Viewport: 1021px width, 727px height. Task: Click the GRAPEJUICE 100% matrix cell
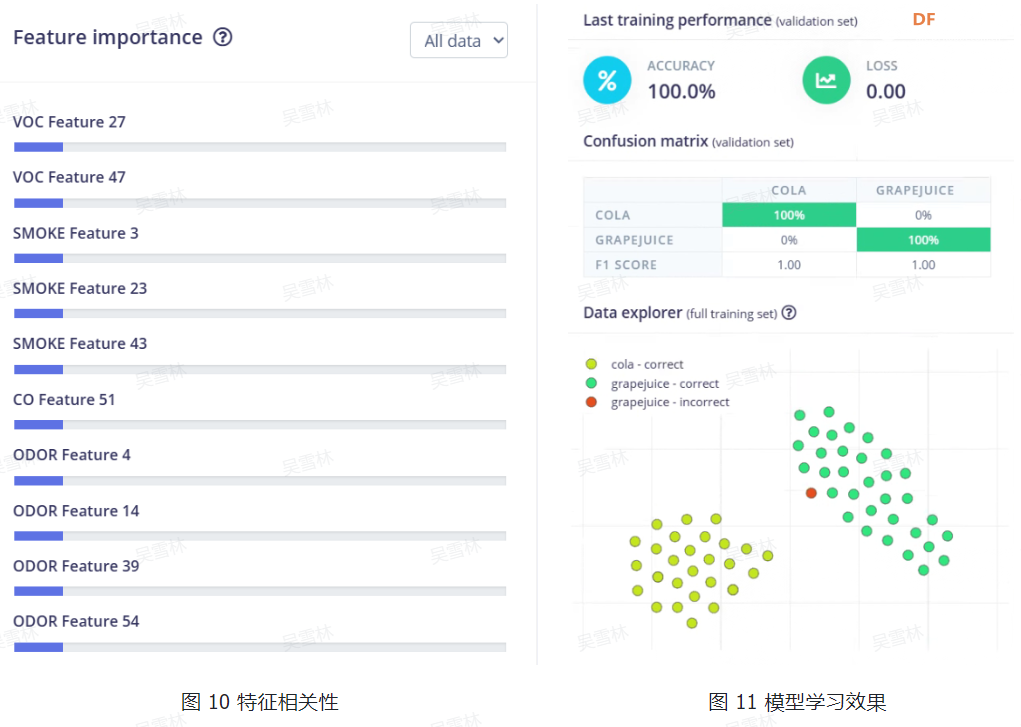(x=924, y=239)
